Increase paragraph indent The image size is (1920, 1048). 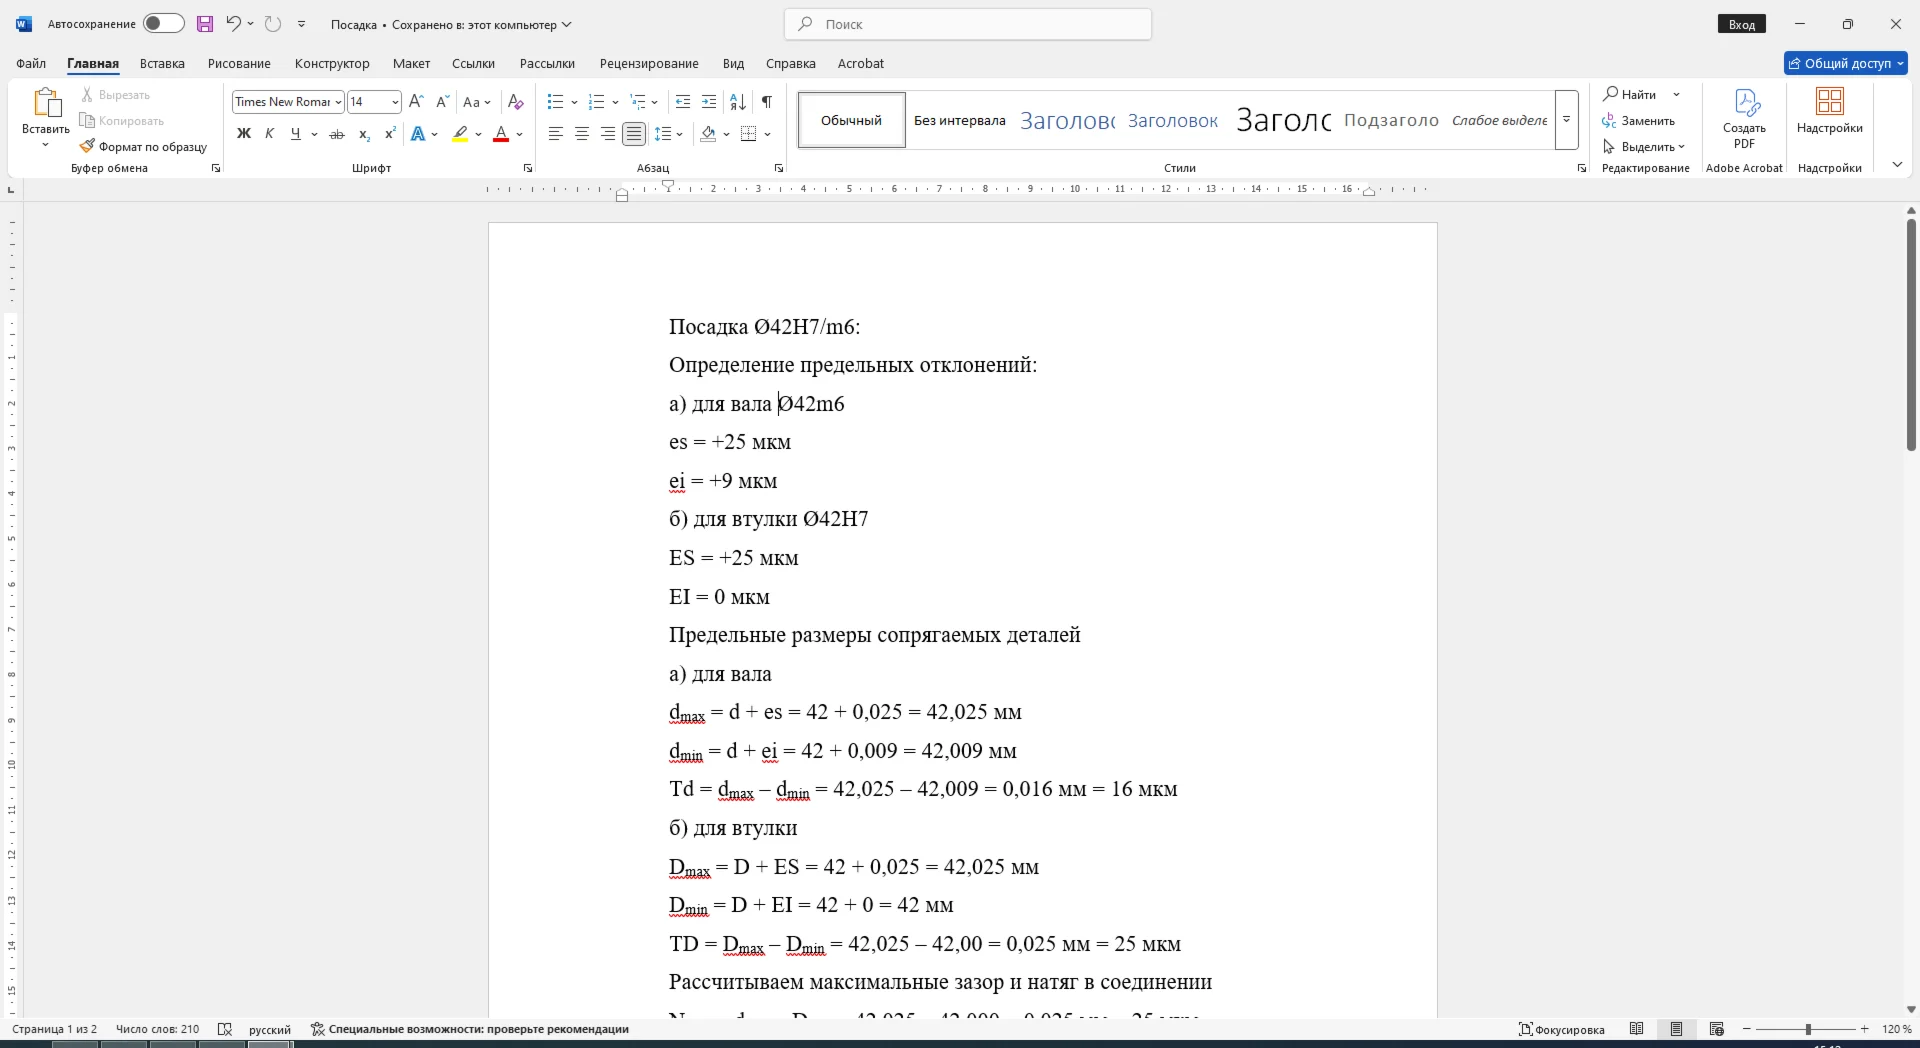tap(709, 102)
